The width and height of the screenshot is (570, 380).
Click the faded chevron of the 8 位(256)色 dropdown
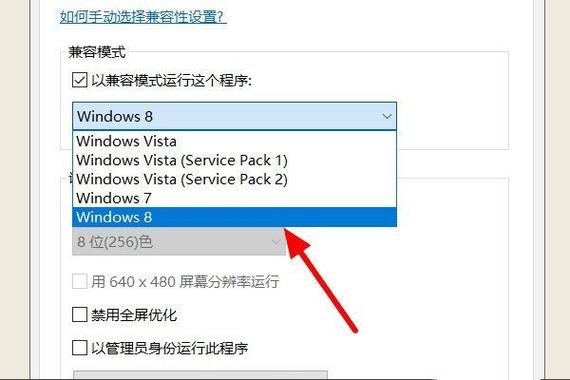pos(276,242)
